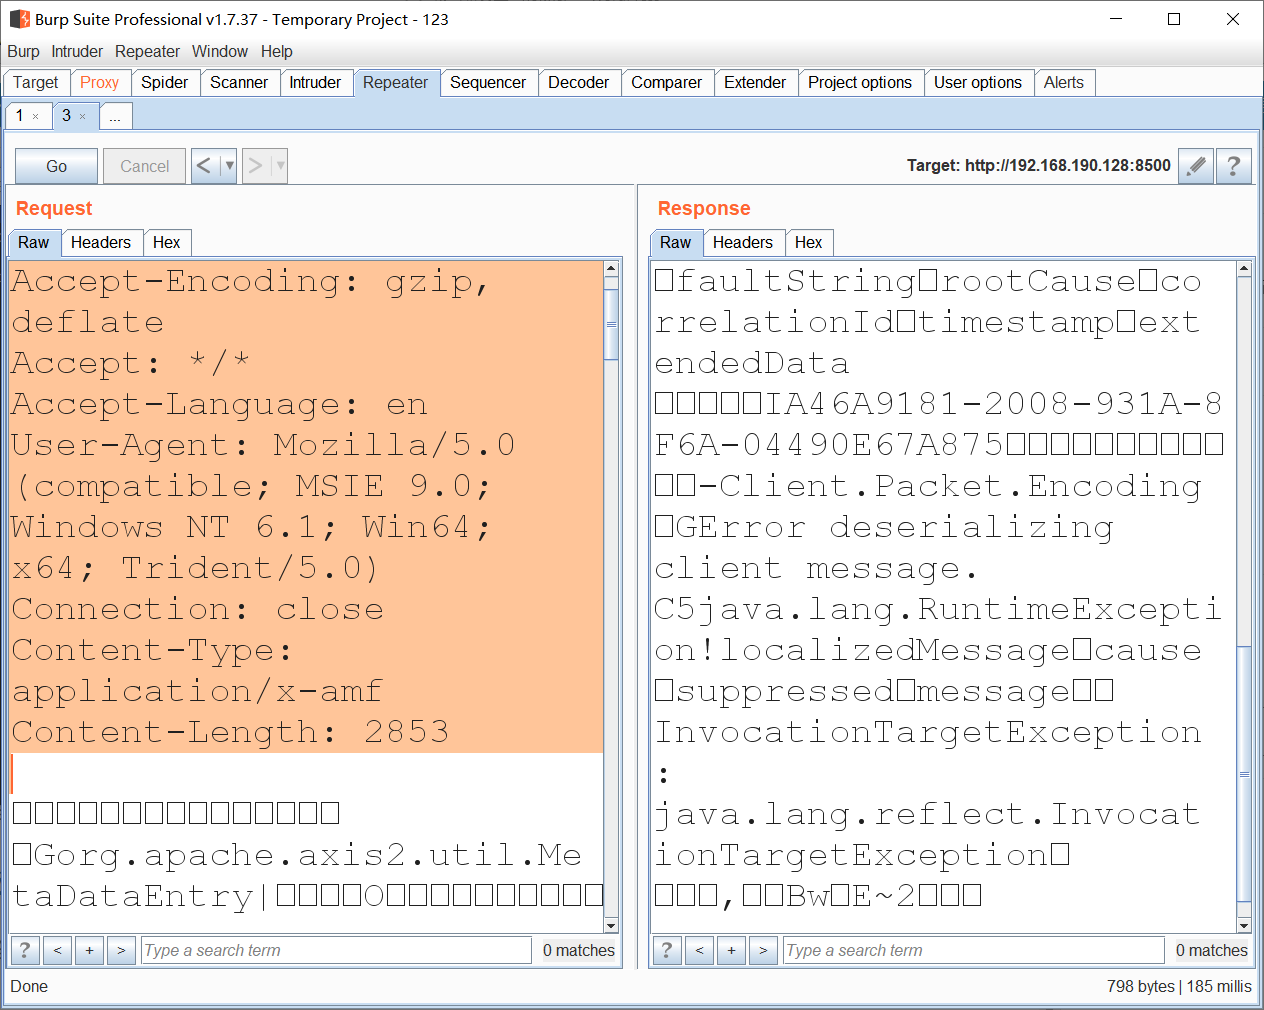
Task: Add search option plus in request panel
Action: pyautogui.click(x=89, y=950)
